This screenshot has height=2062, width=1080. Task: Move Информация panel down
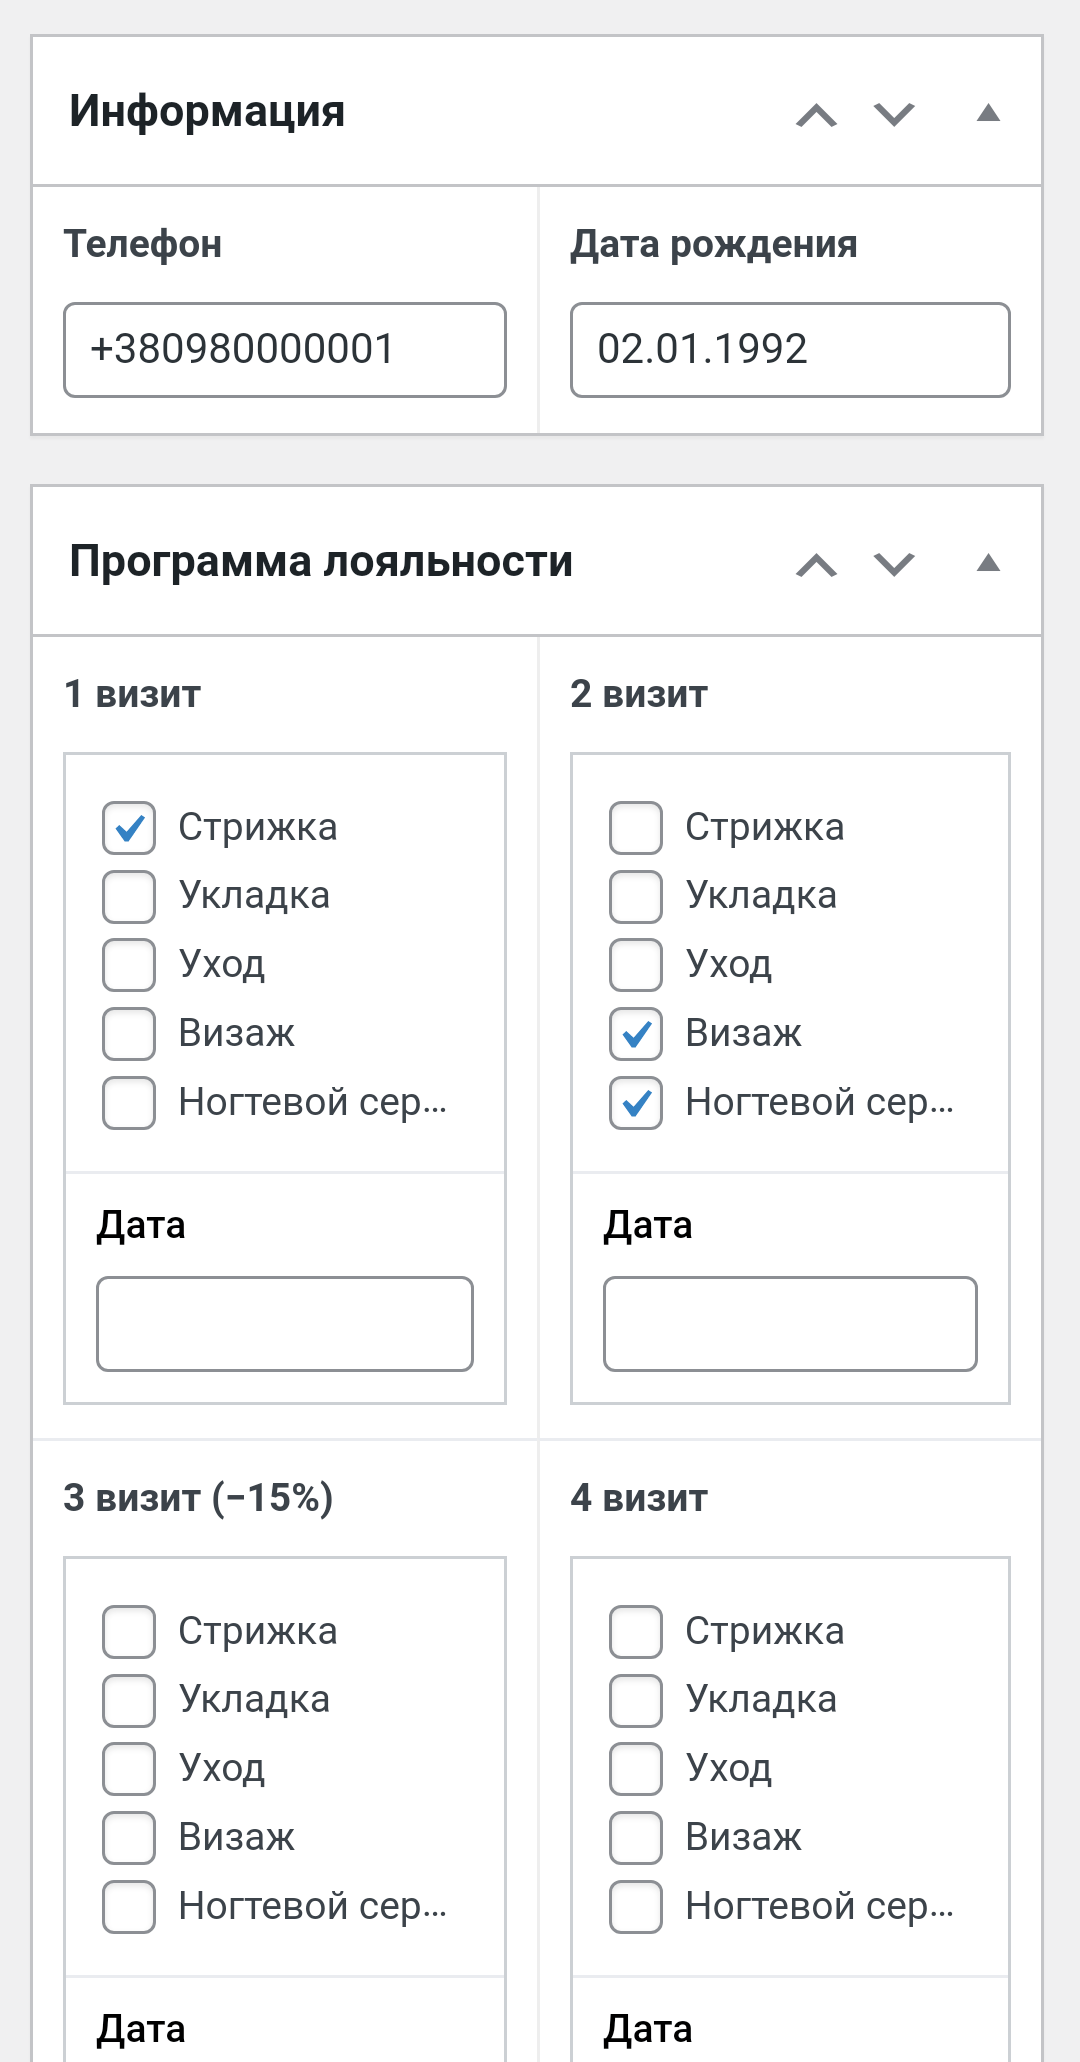(894, 114)
